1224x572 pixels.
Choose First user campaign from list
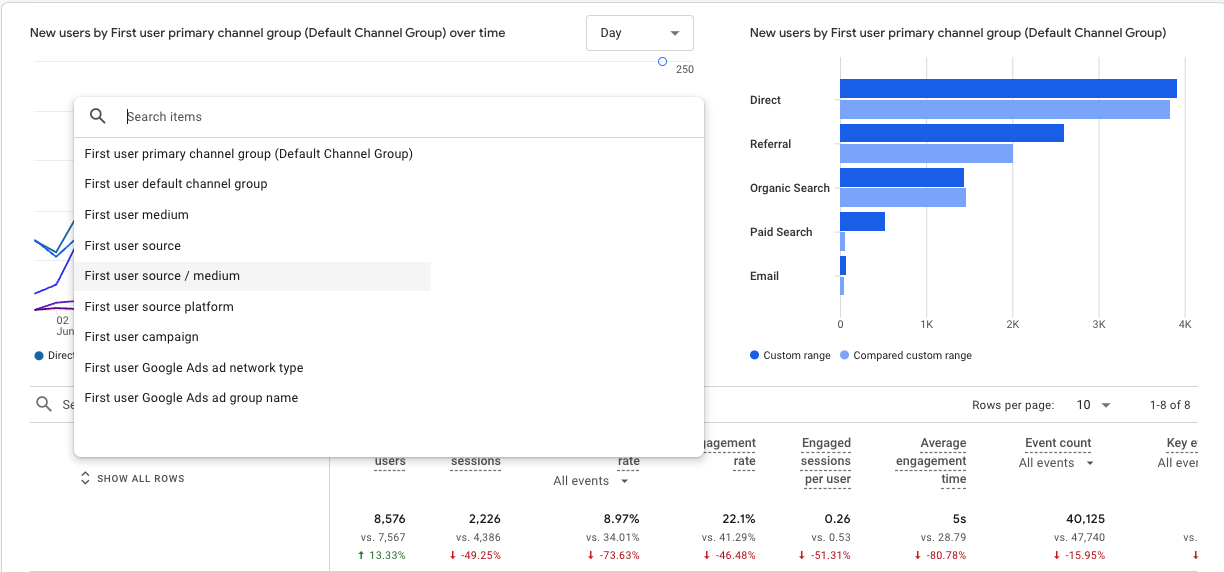pos(141,337)
